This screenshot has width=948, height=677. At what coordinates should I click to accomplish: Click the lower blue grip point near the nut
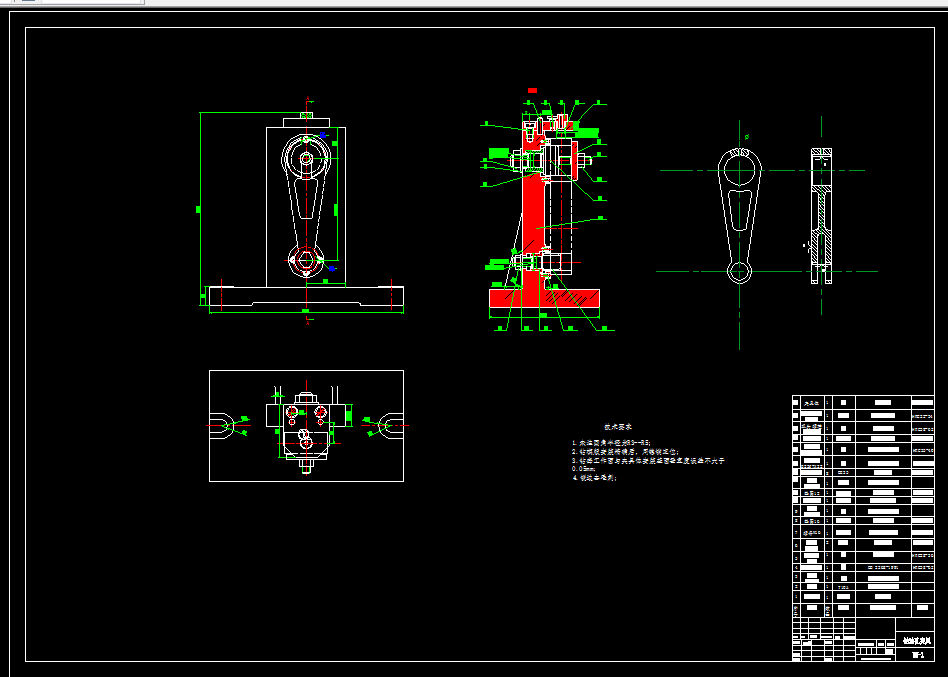pos(331,268)
